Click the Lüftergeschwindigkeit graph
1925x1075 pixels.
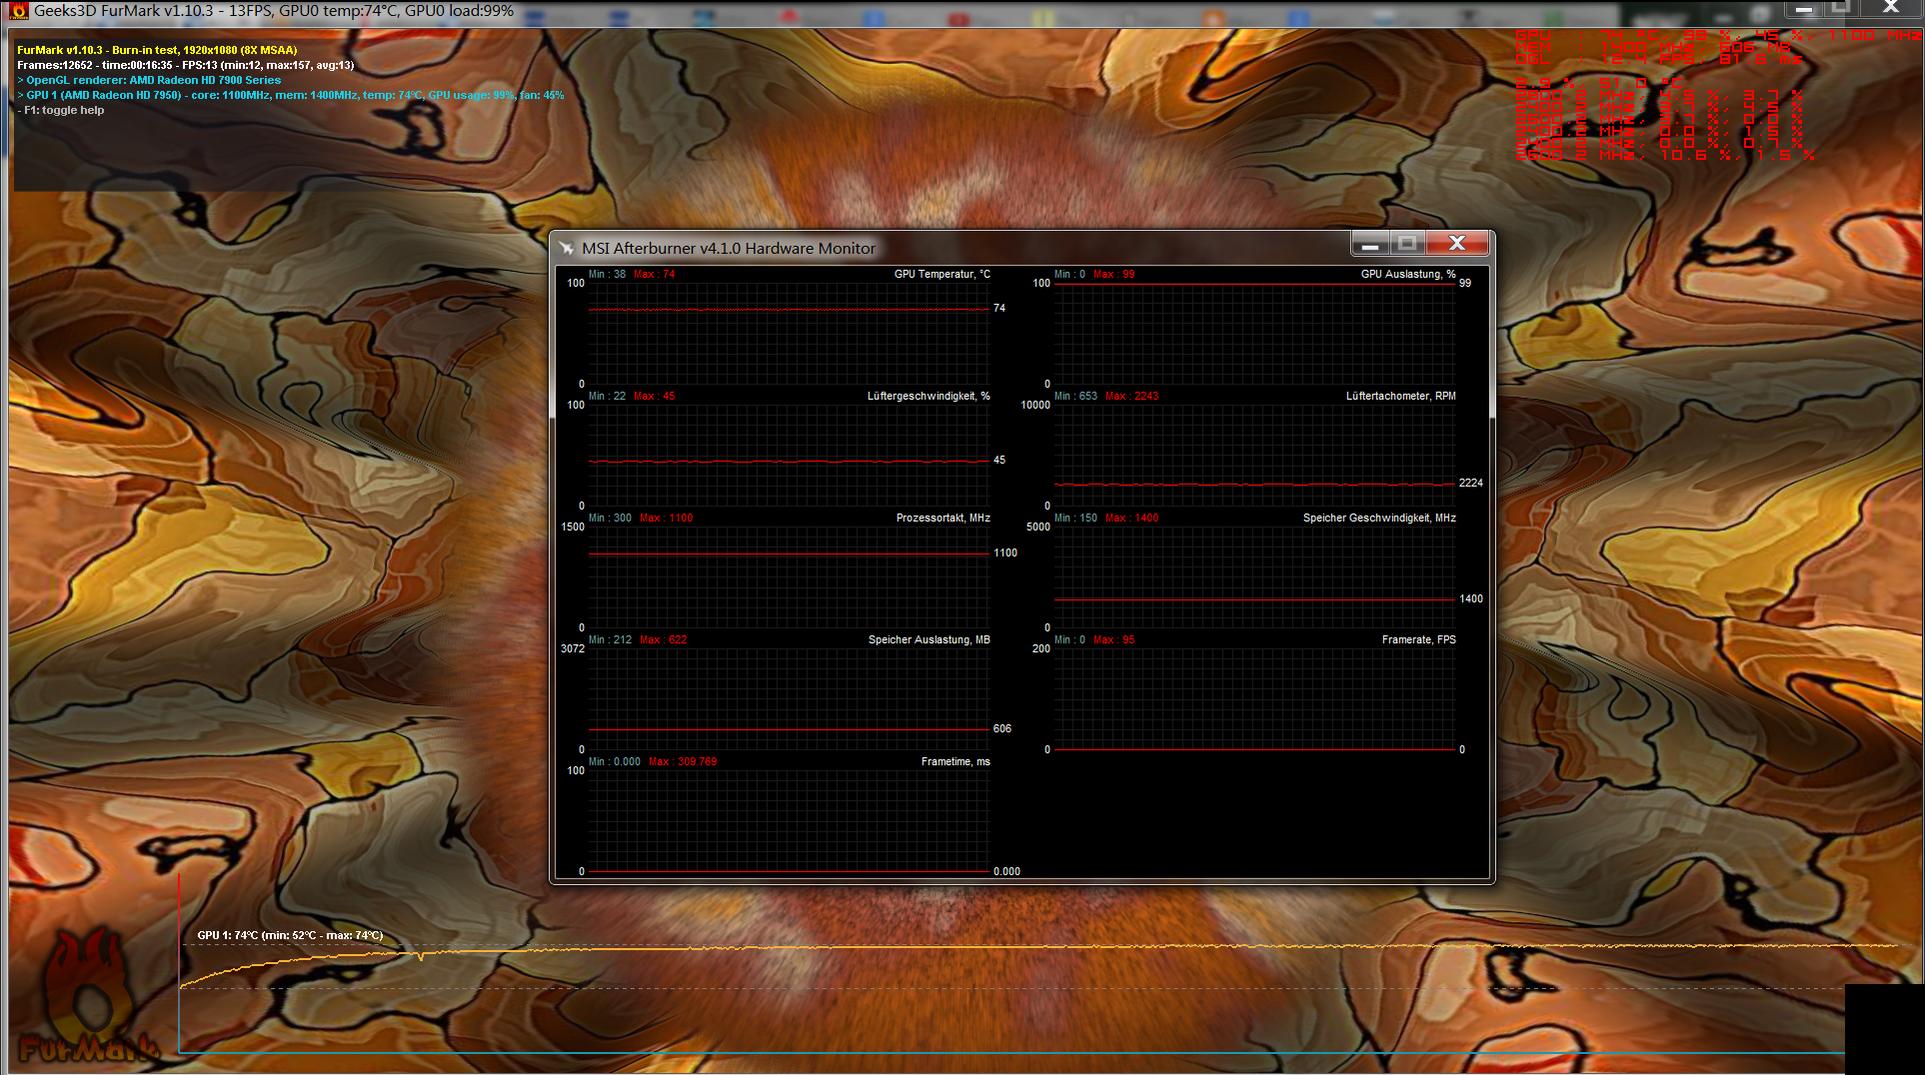click(788, 455)
